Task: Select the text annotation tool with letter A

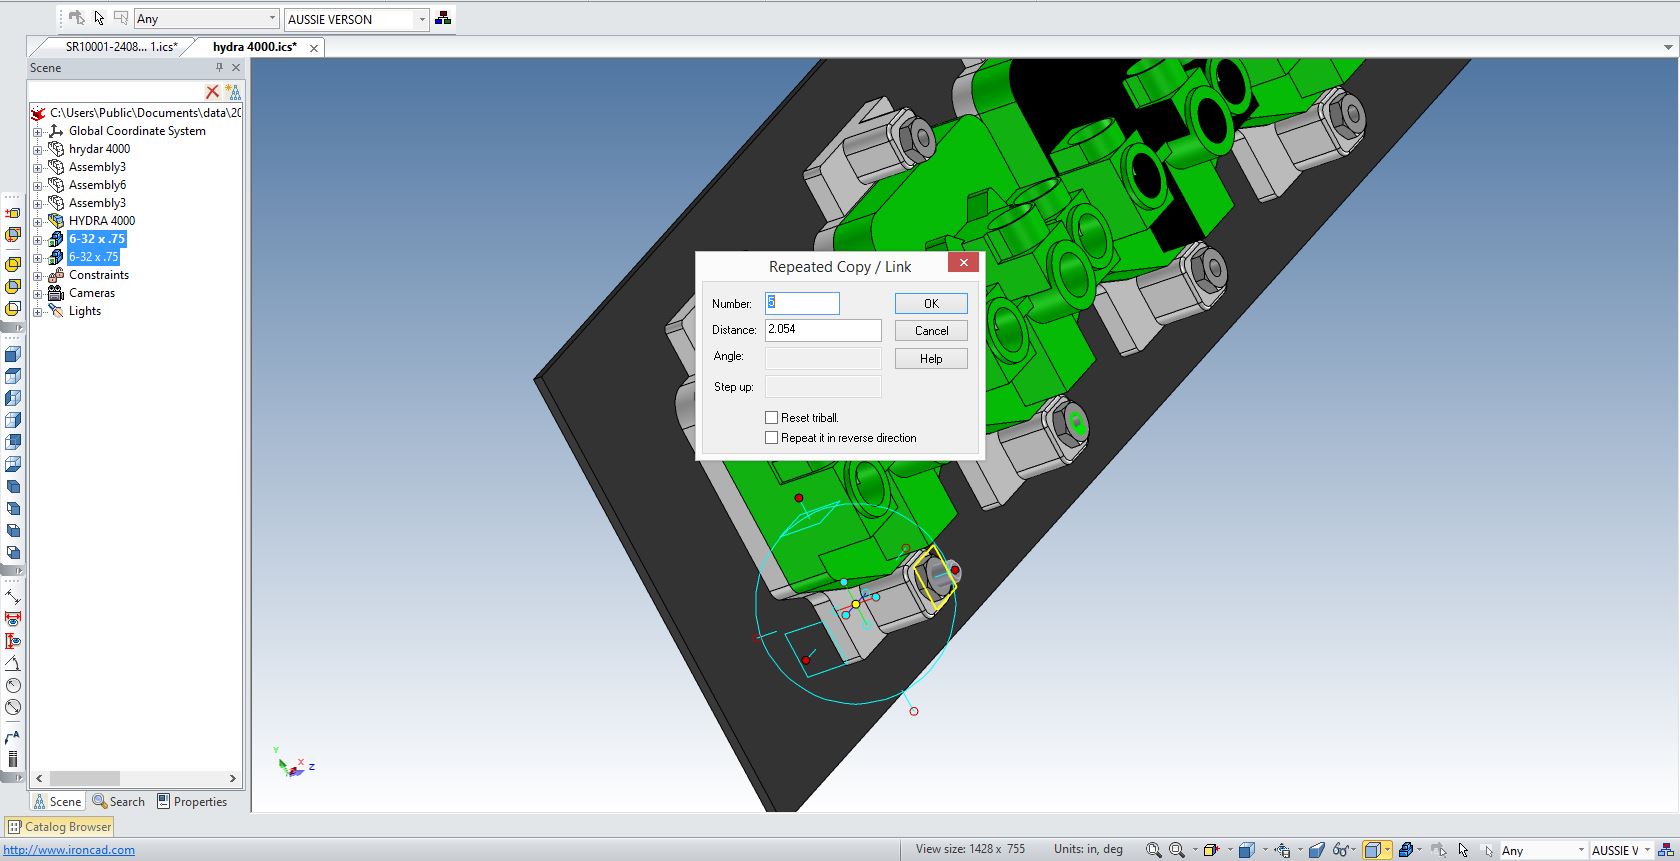Action: click(13, 737)
